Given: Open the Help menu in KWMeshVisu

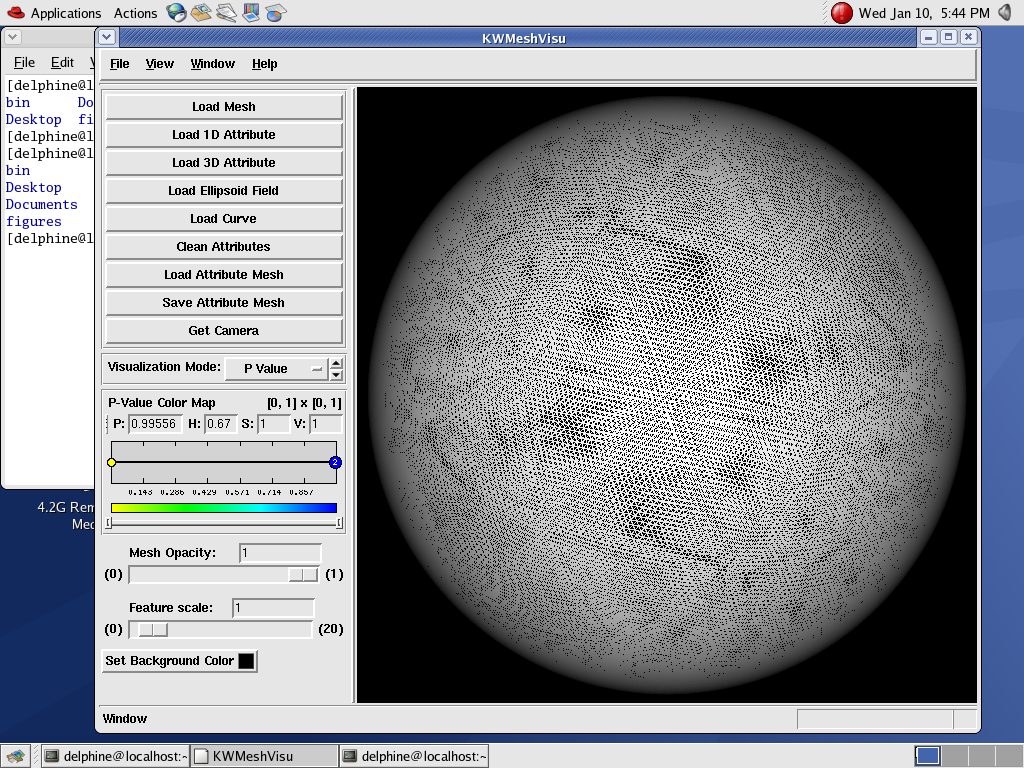Looking at the screenshot, I should (264, 64).
